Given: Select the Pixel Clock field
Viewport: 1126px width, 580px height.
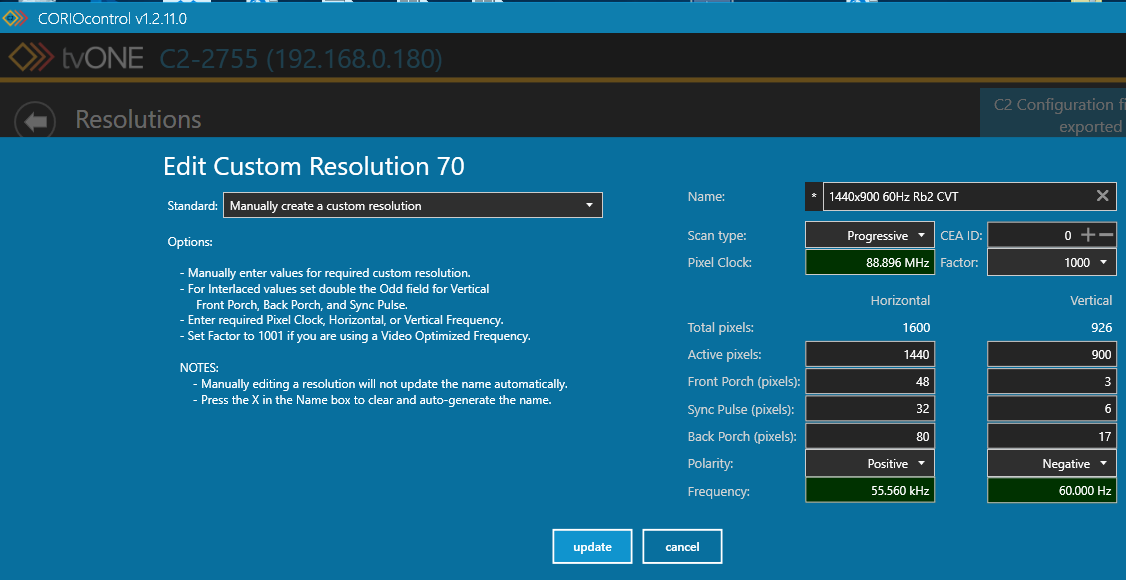Looking at the screenshot, I should [869, 263].
